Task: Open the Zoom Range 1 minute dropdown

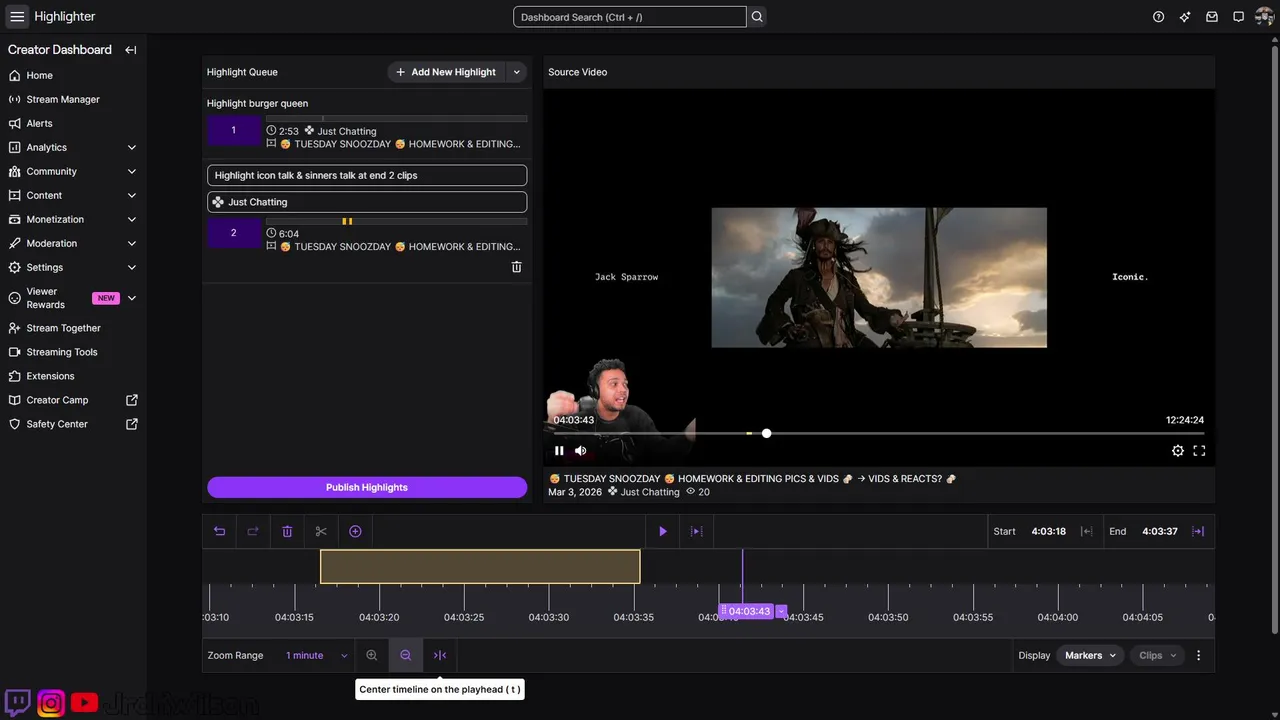Action: pyautogui.click(x=317, y=655)
